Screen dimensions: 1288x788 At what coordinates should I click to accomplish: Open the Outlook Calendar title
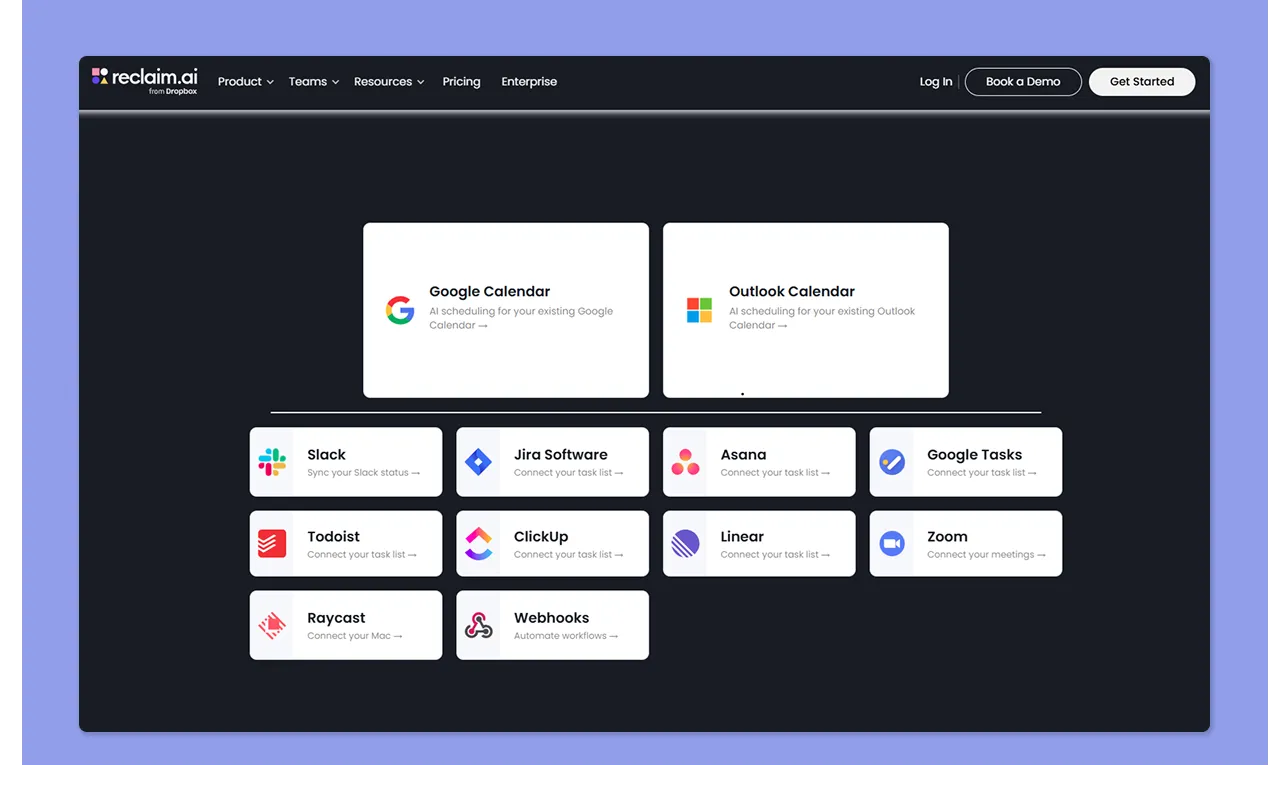pyautogui.click(x=792, y=291)
